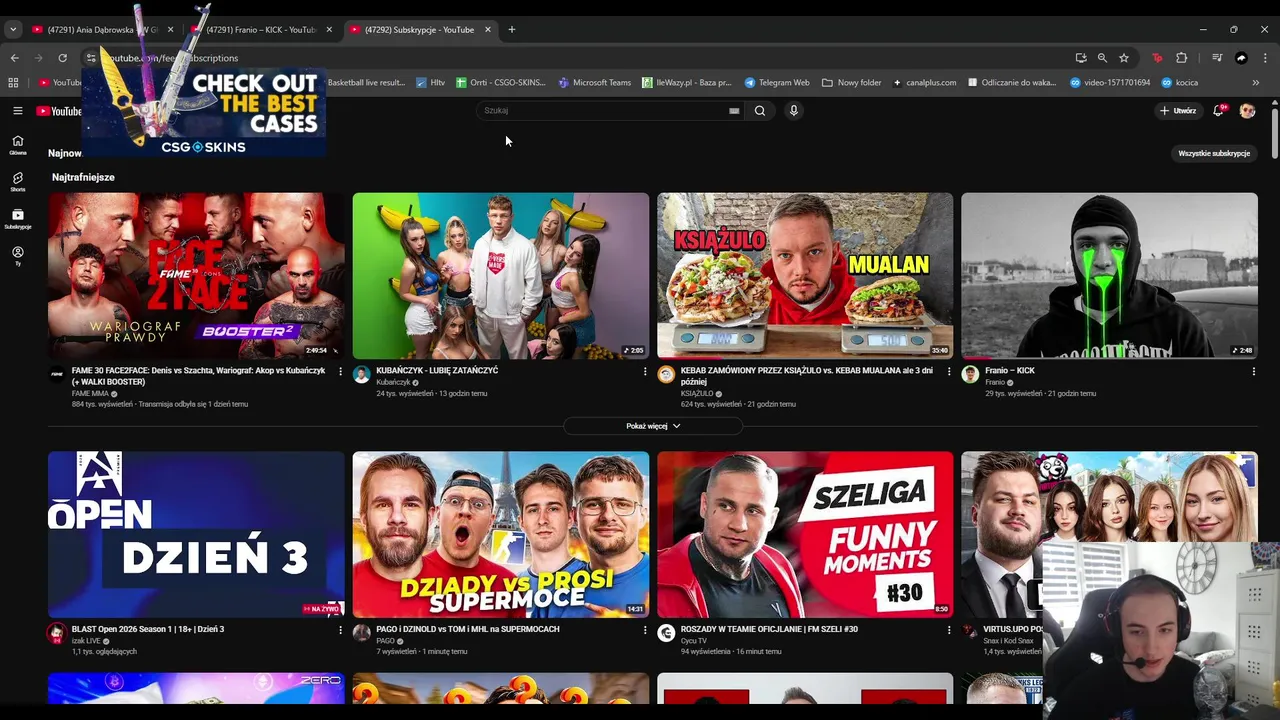Click the YouTube search magnifier button
1280x720 pixels.
(760, 111)
